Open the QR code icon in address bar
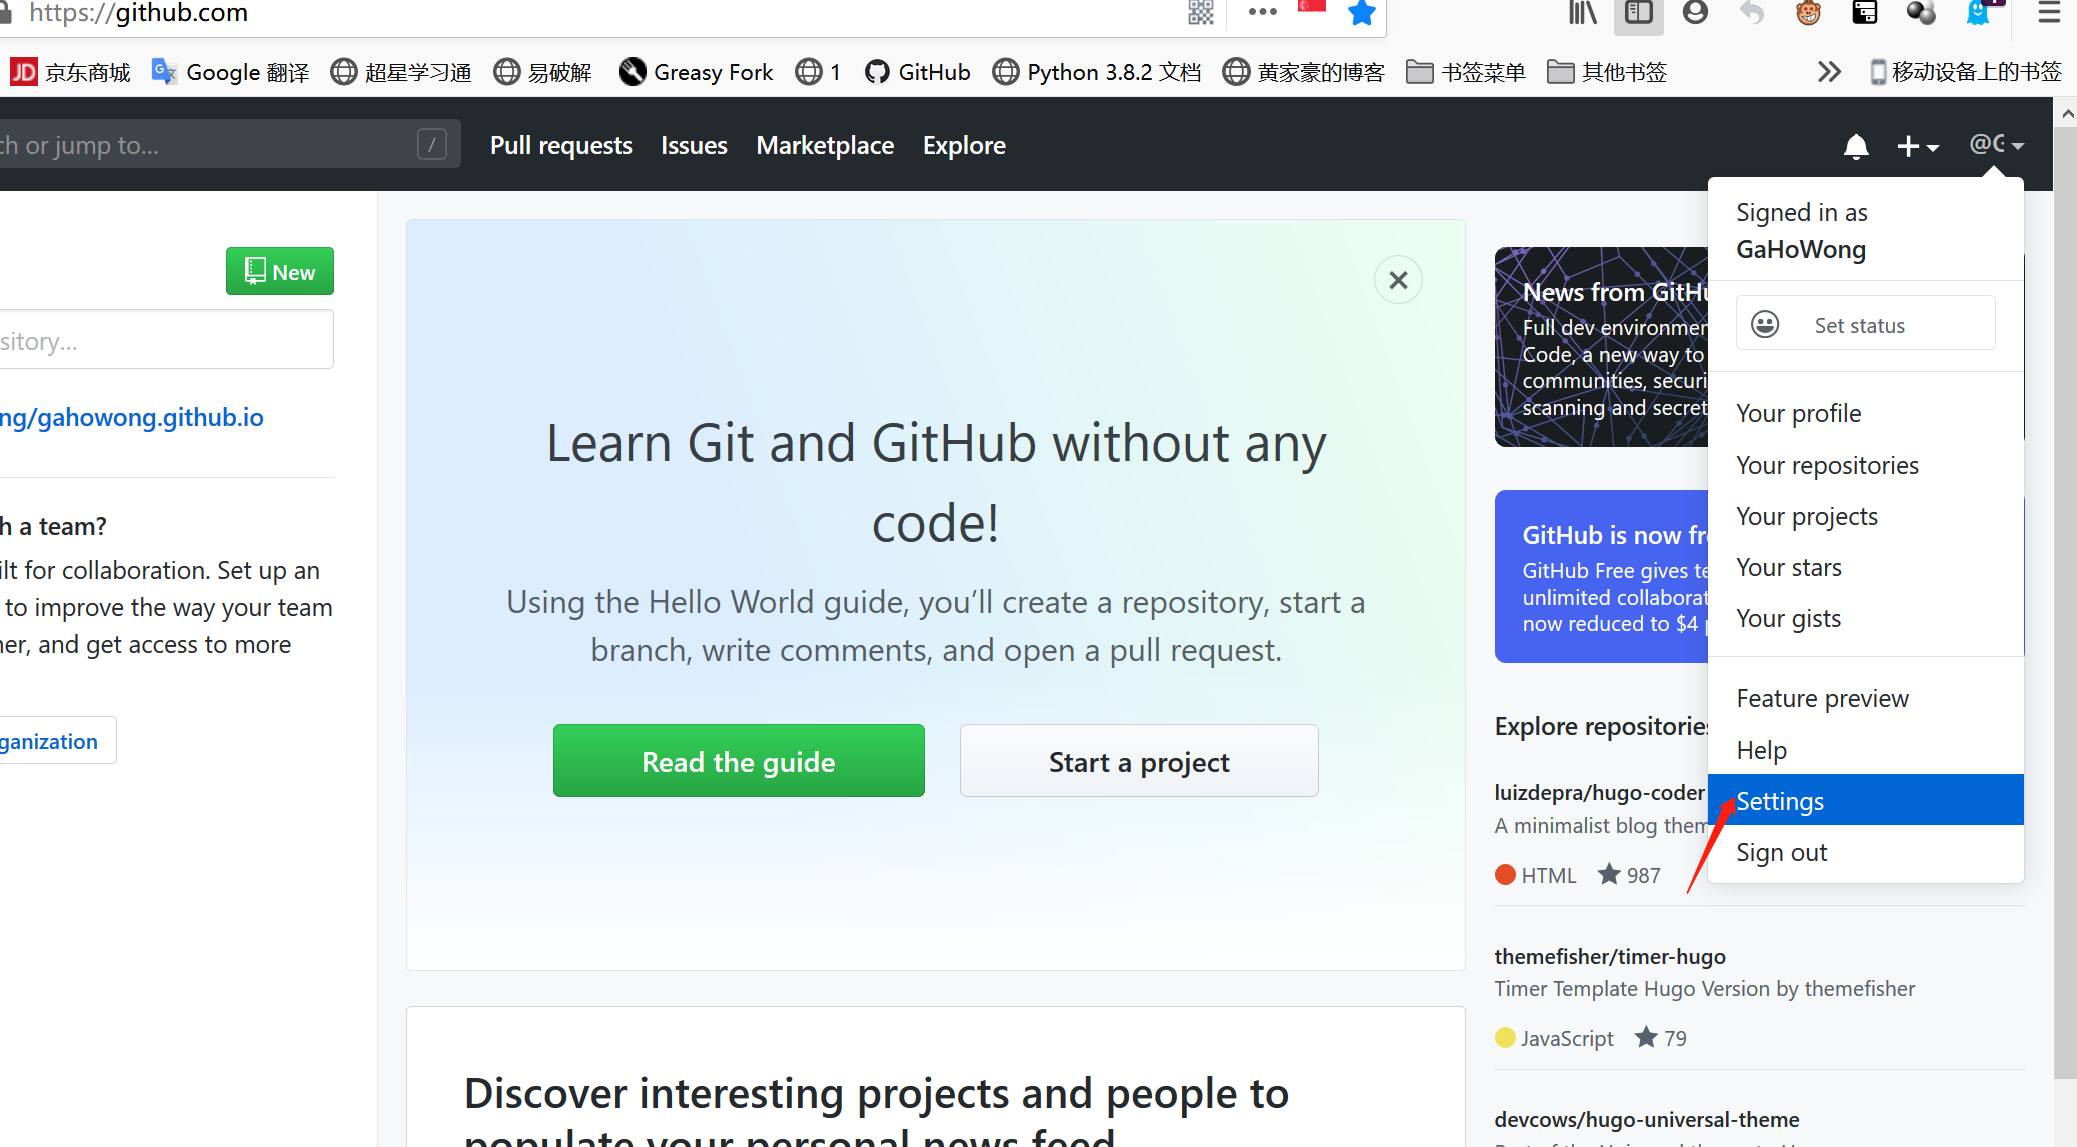Viewport: 2077px width, 1147px height. (1200, 13)
